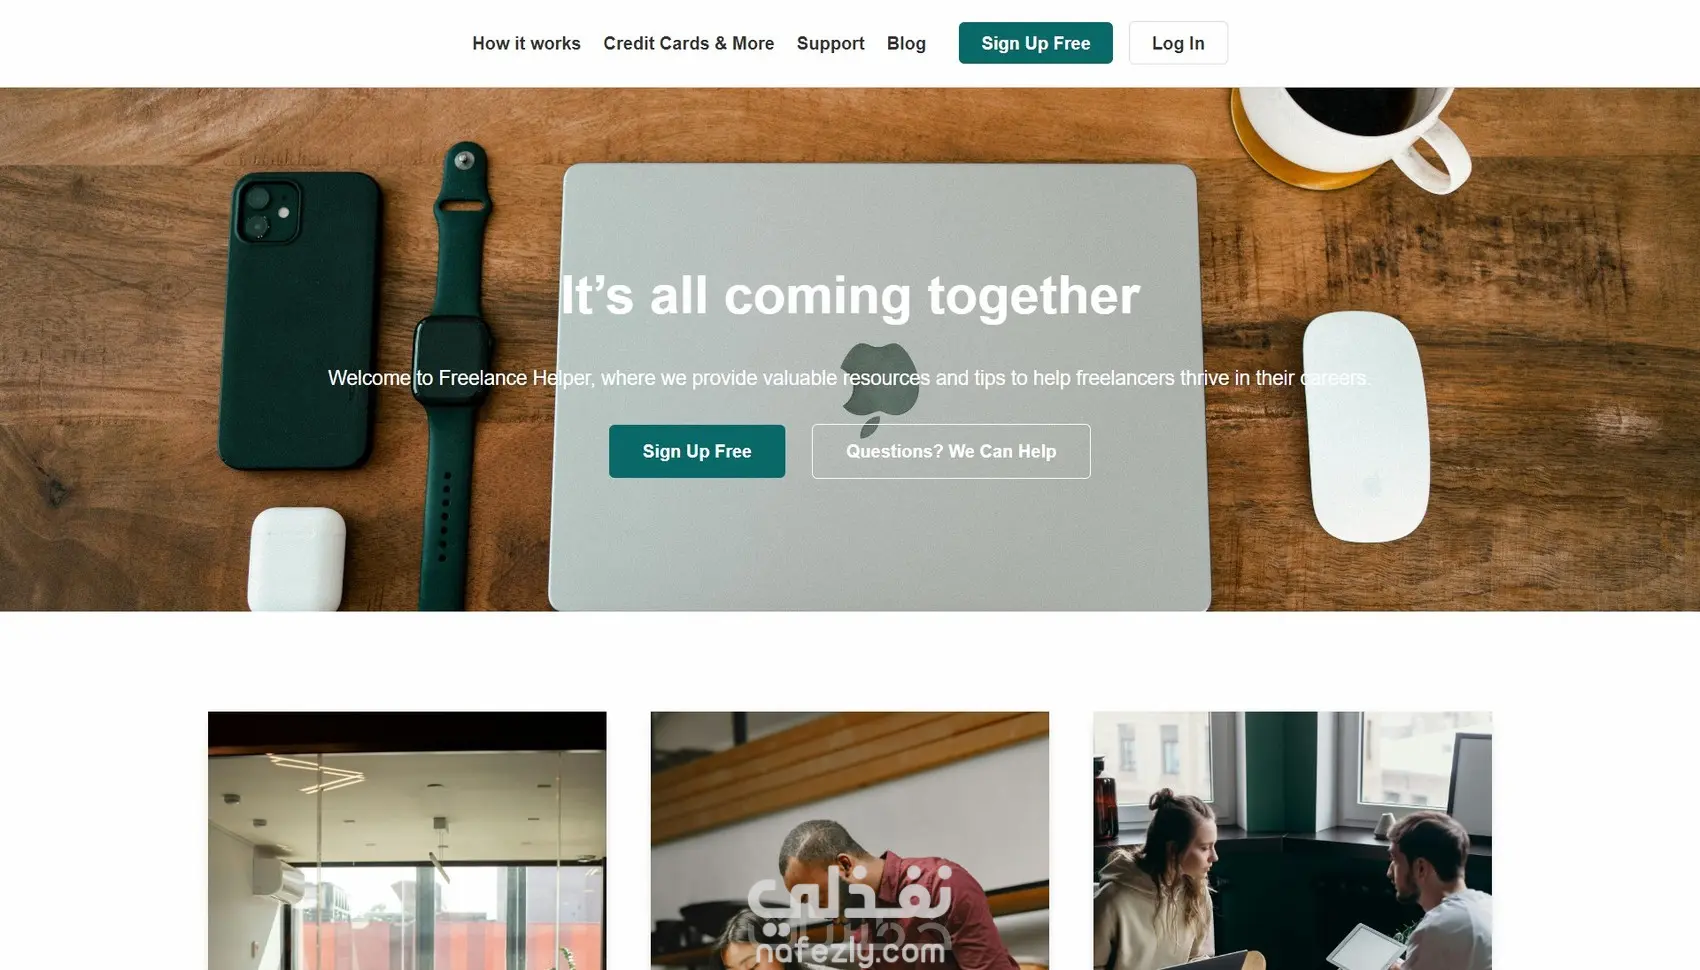Open the Support menu item
Image resolution: width=1700 pixels, height=970 pixels.
[830, 43]
